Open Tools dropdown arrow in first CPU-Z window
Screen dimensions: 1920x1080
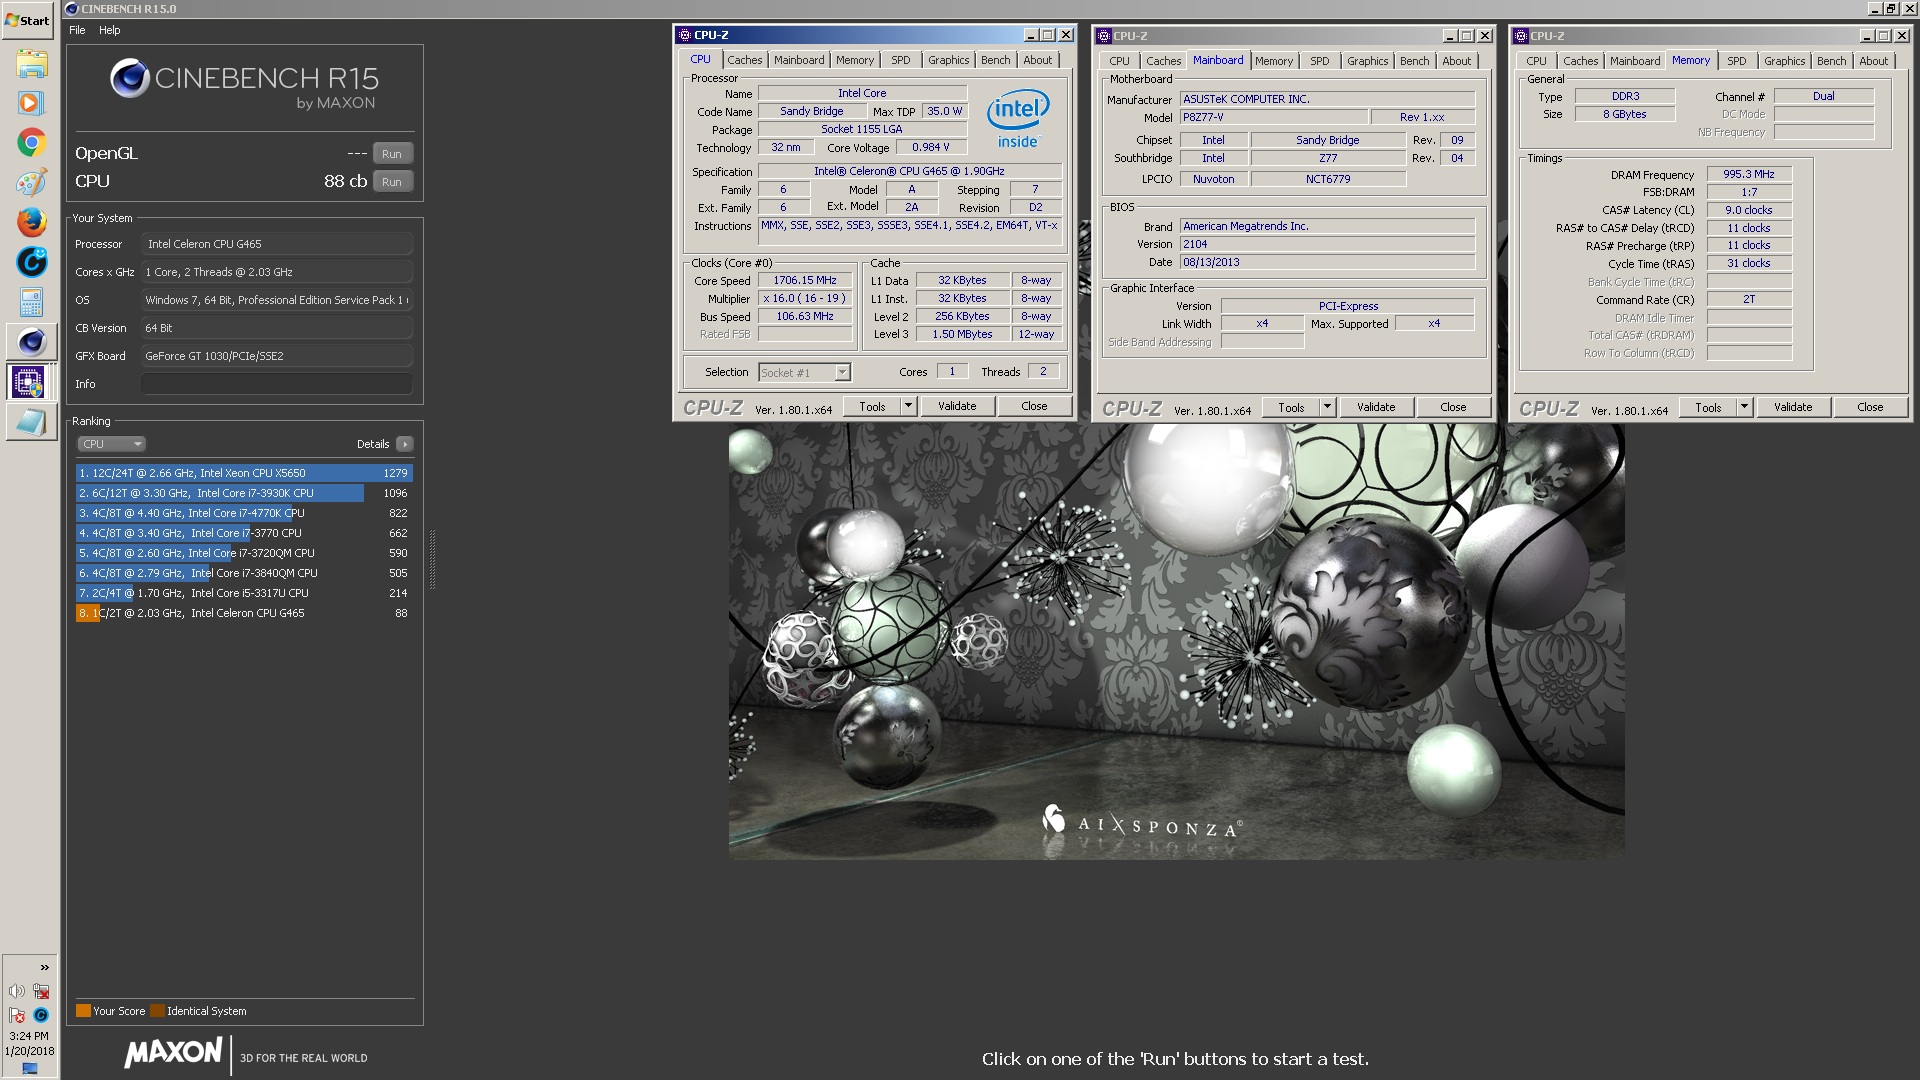click(908, 407)
